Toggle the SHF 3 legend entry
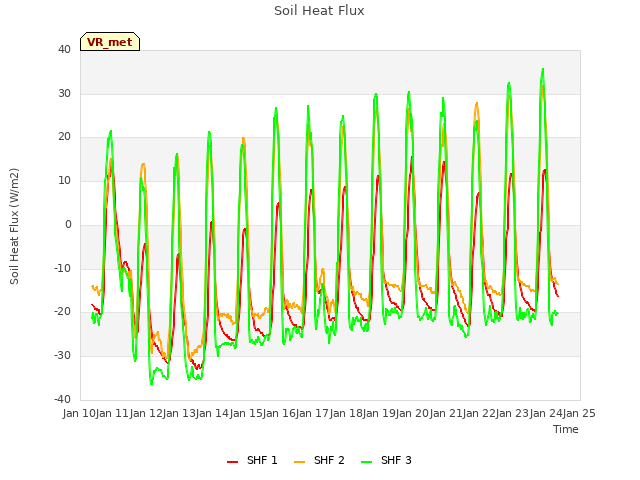The image size is (640, 480). click(386, 460)
